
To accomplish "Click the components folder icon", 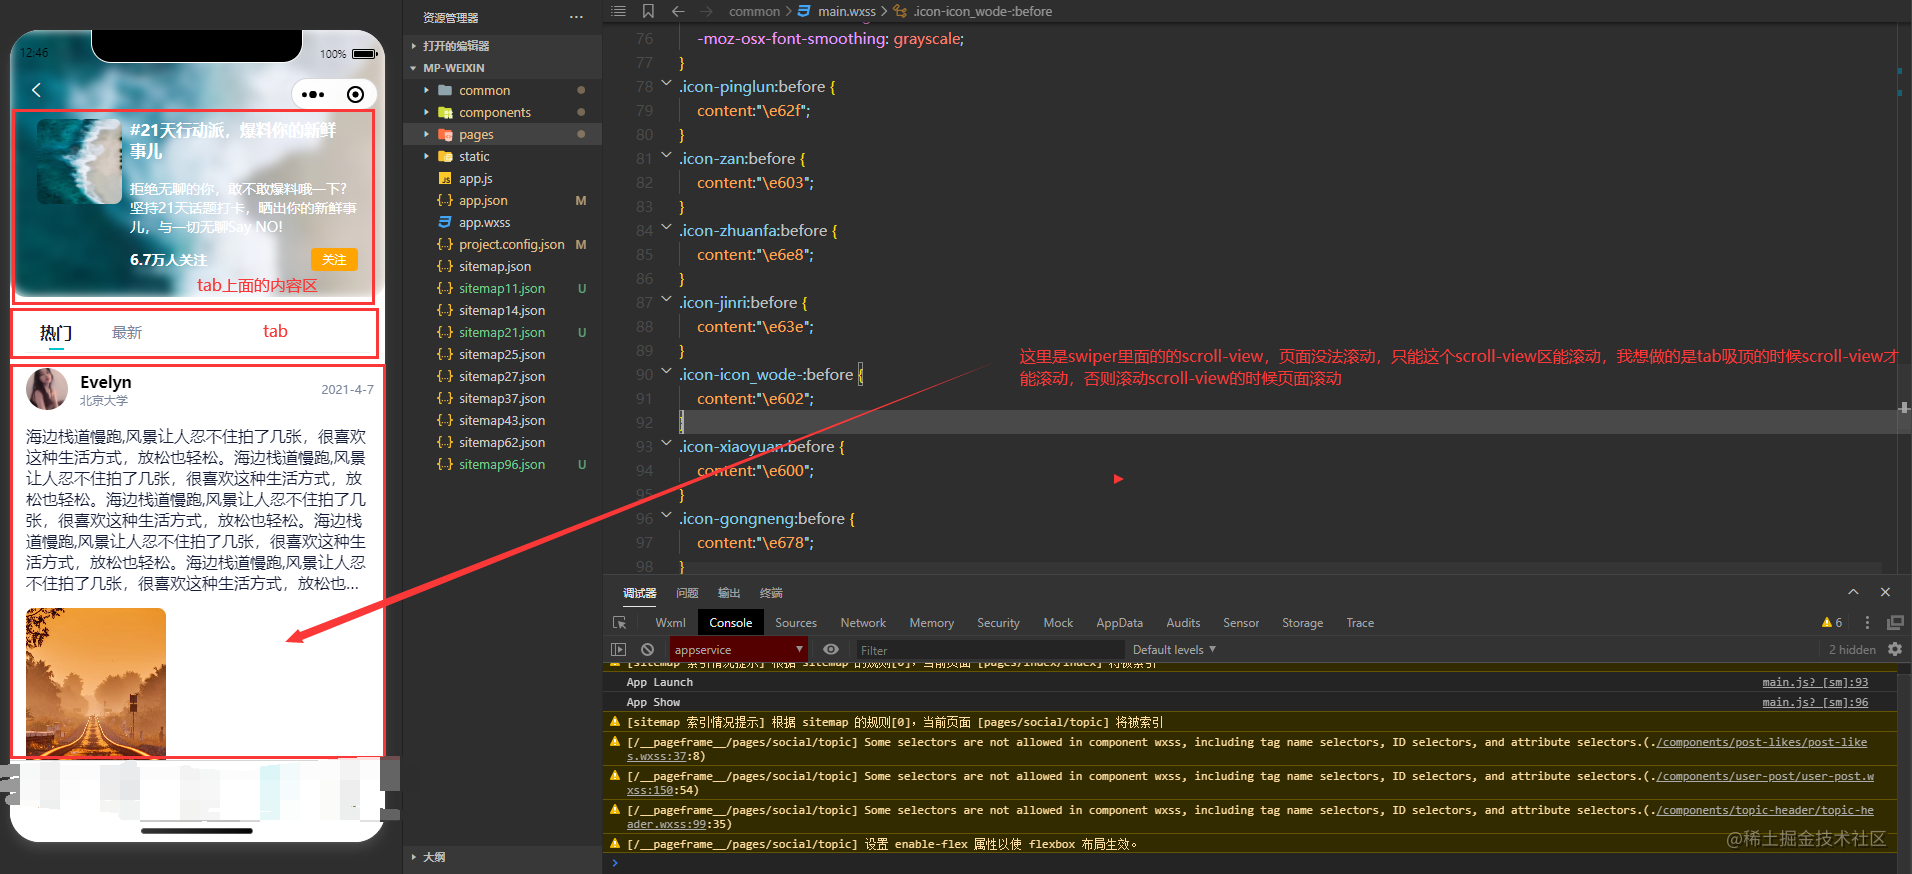I will 446,112.
